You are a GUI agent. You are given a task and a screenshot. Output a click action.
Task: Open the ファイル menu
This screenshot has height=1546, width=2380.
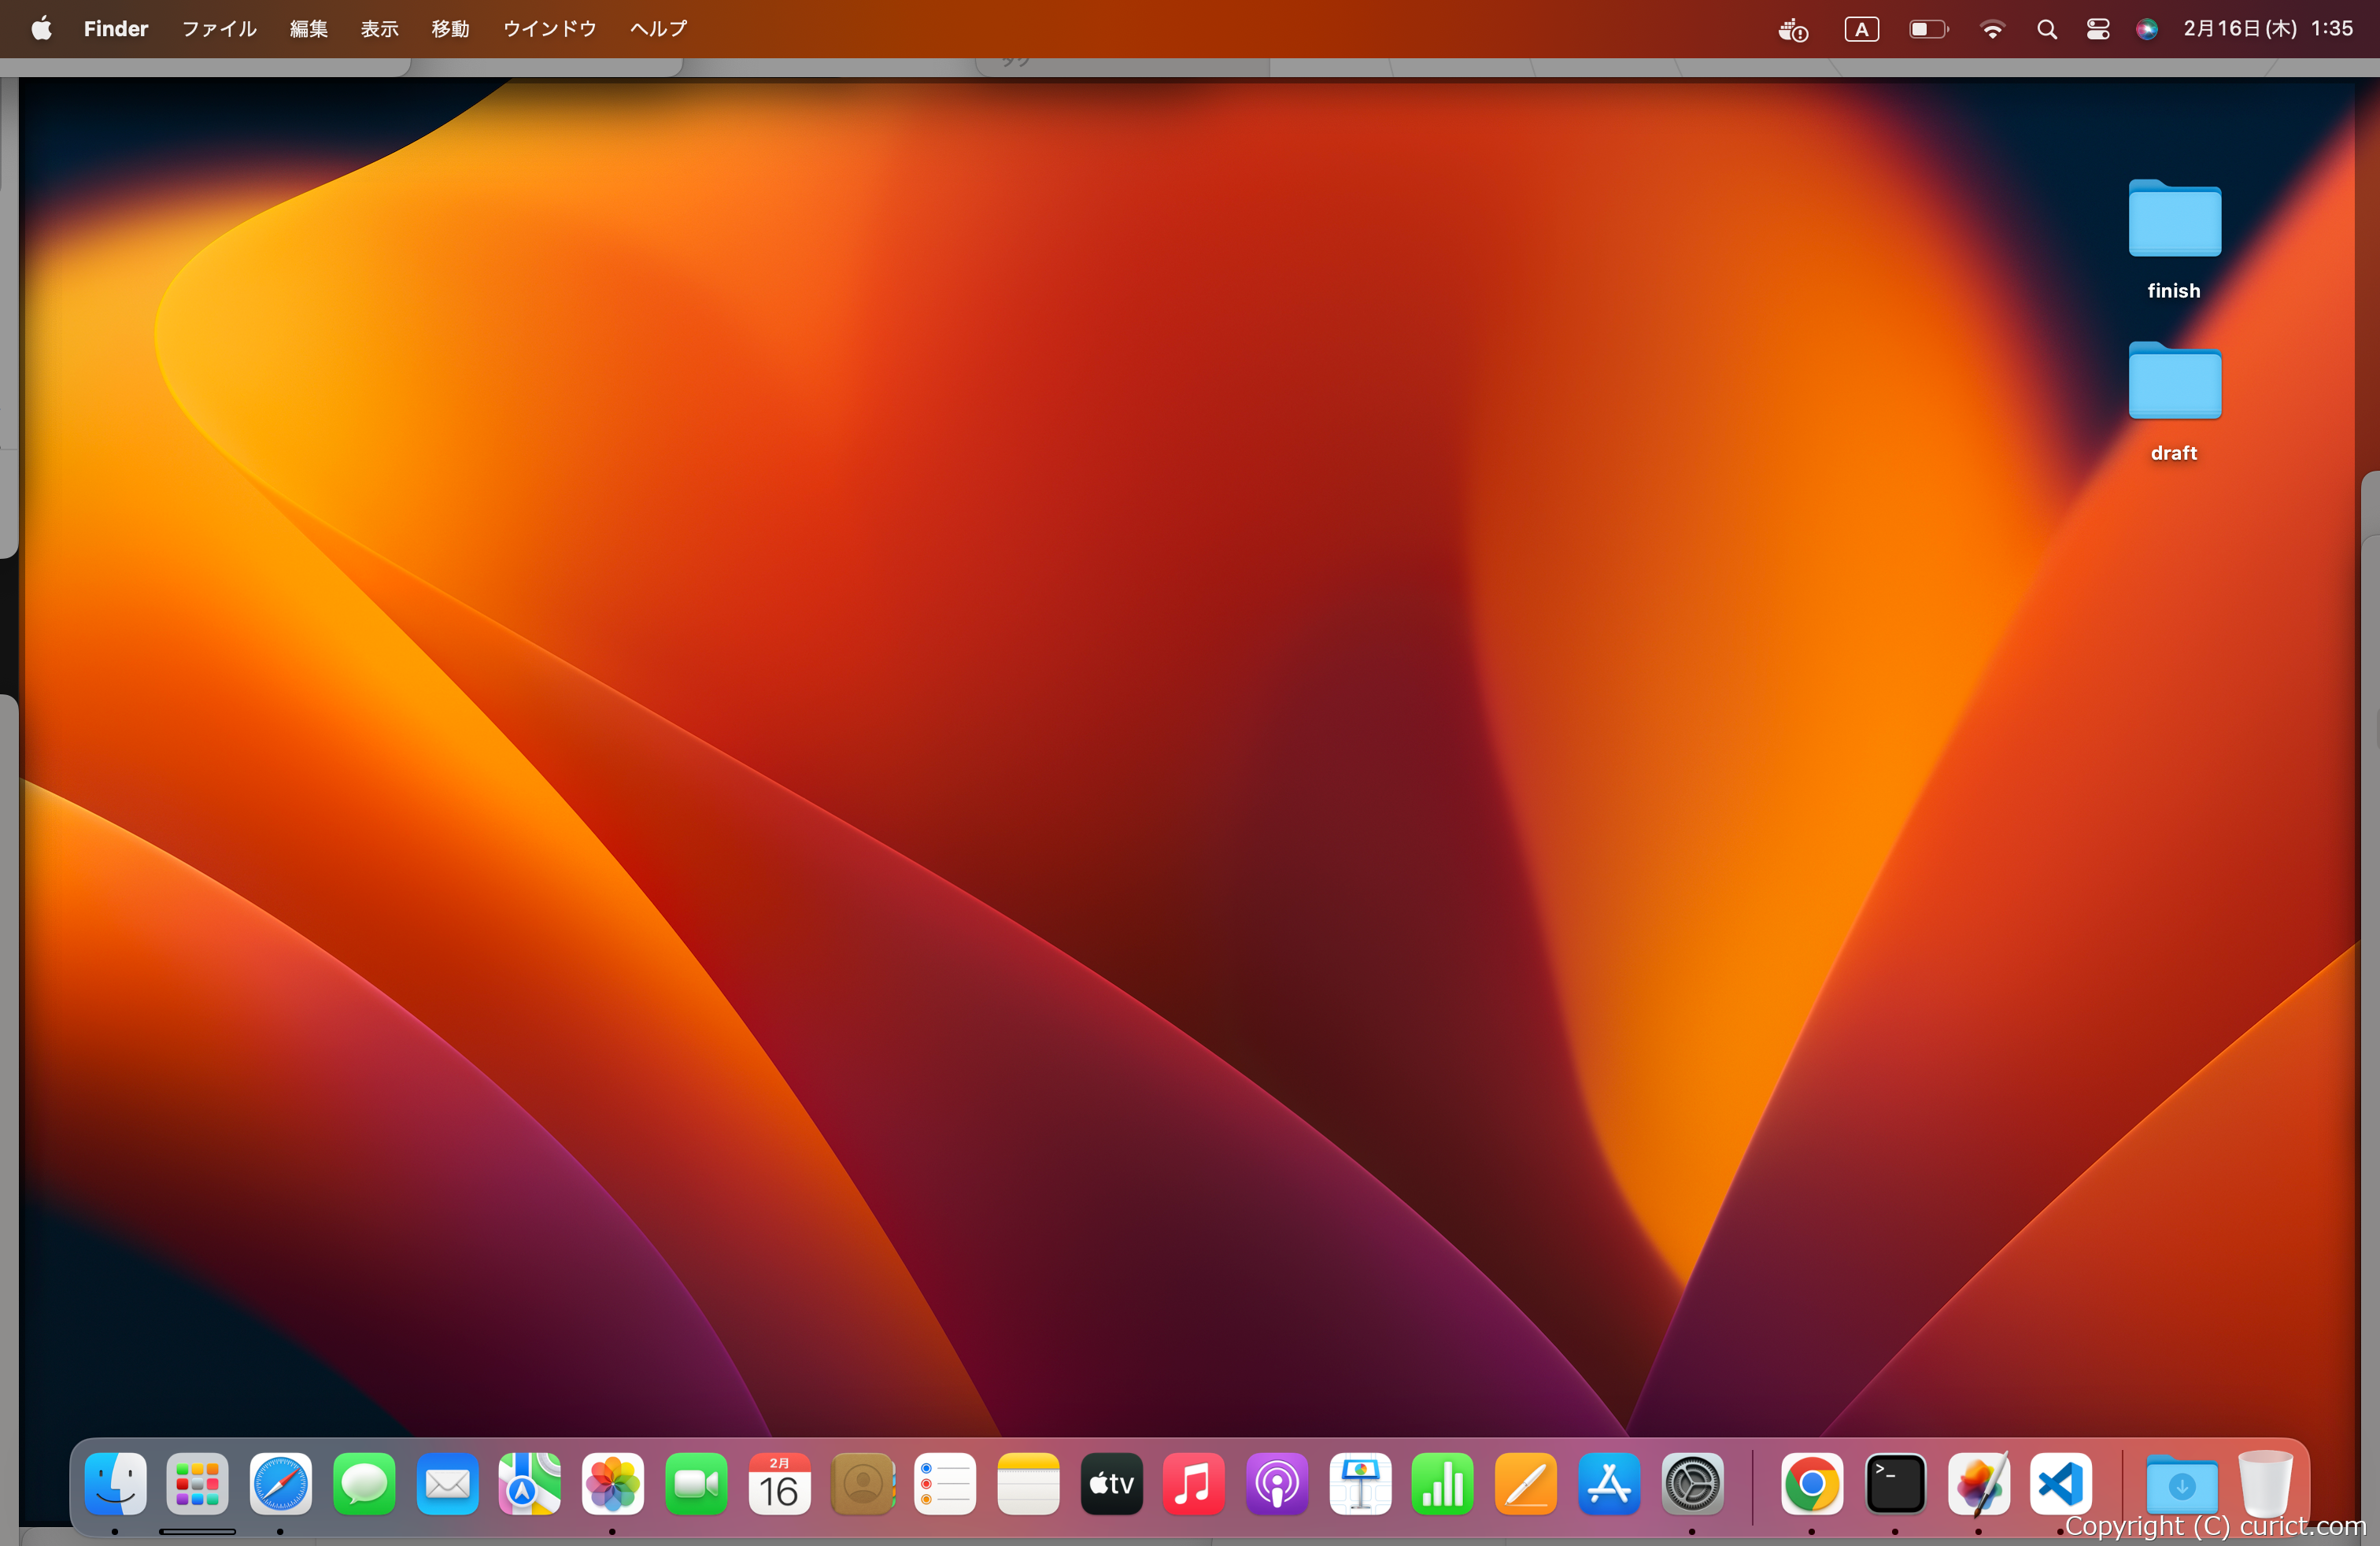tap(219, 28)
